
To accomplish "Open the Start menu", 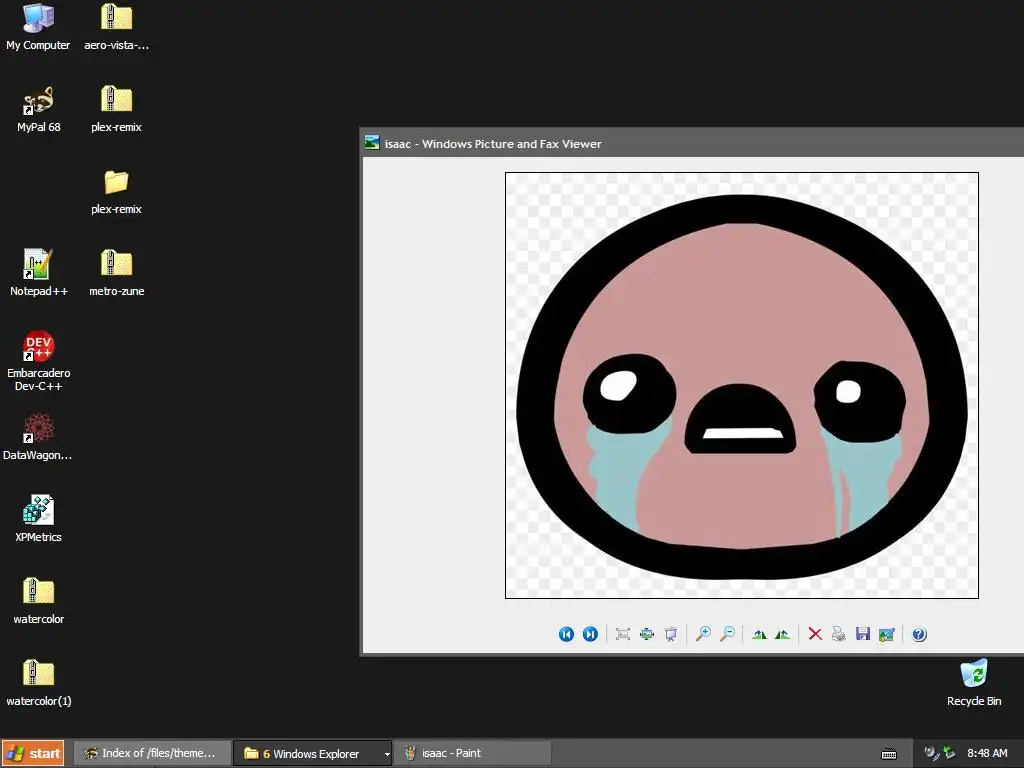I will click(x=33, y=753).
